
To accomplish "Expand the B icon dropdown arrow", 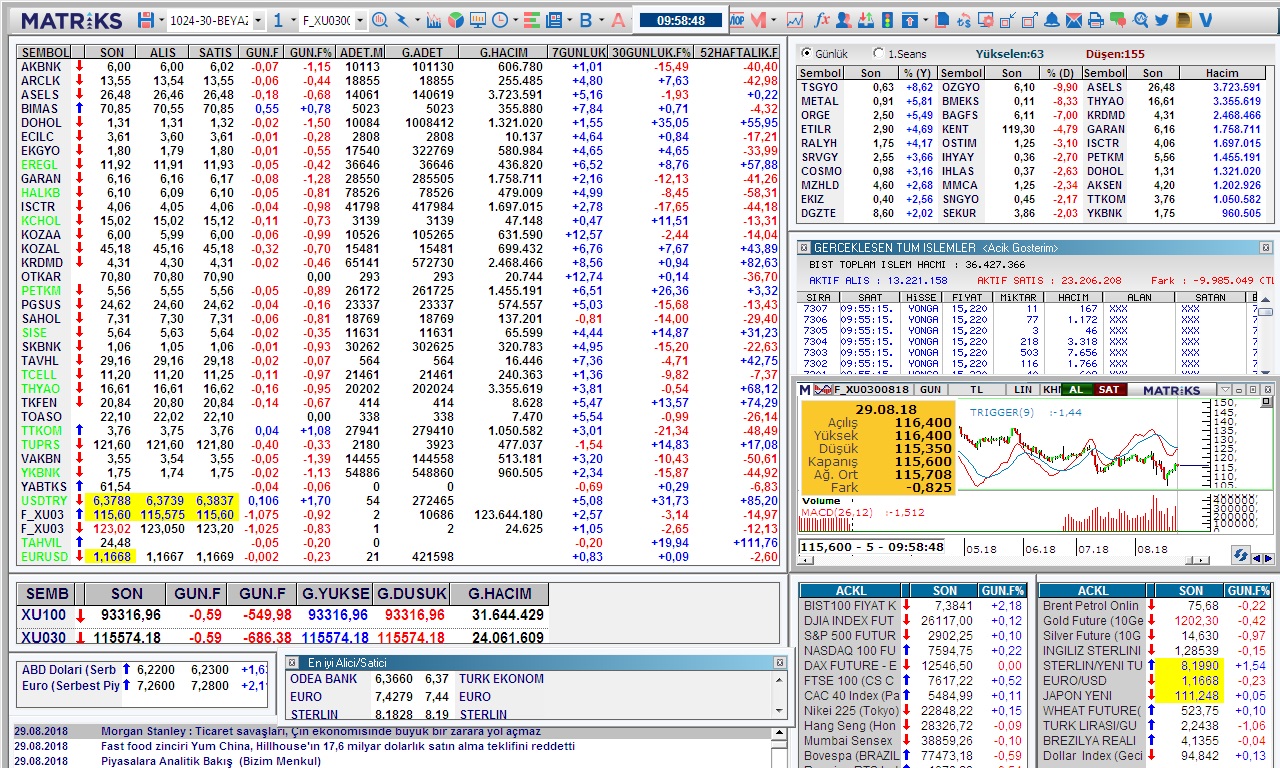I will click(601, 20).
